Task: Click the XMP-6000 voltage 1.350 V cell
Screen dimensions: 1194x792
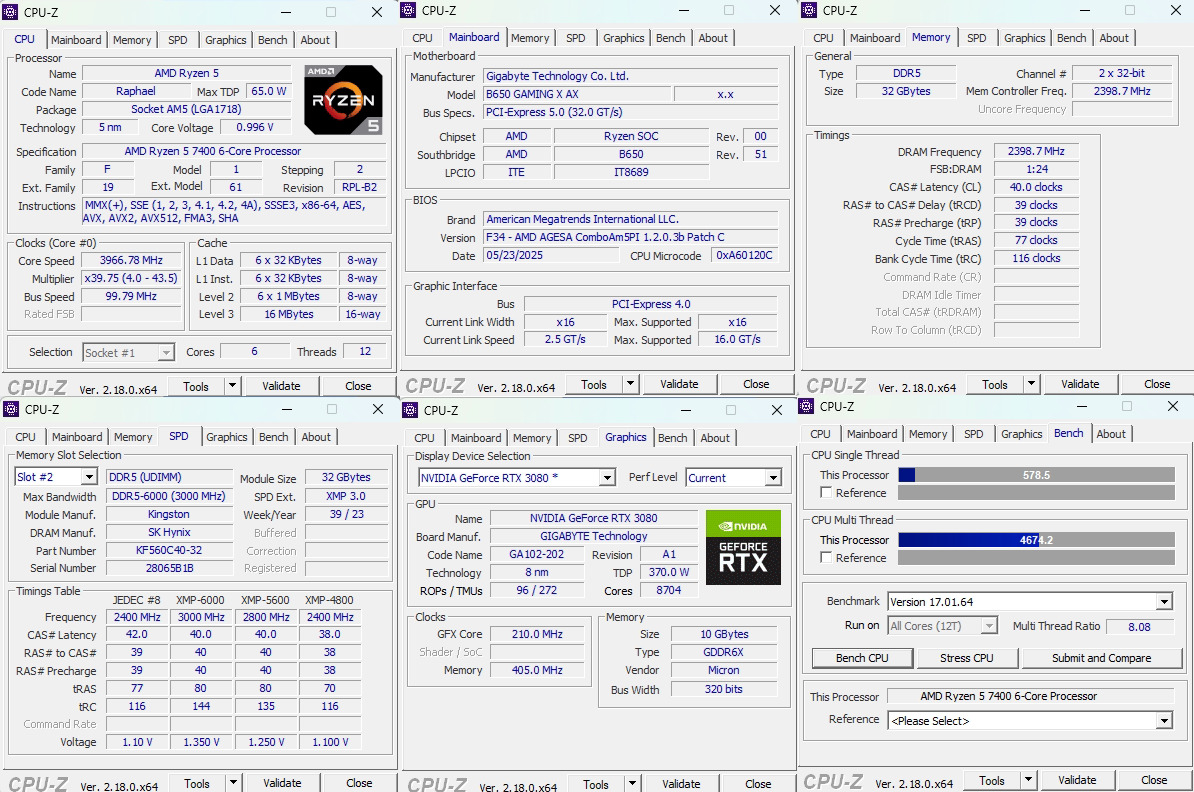Action: 201,742
